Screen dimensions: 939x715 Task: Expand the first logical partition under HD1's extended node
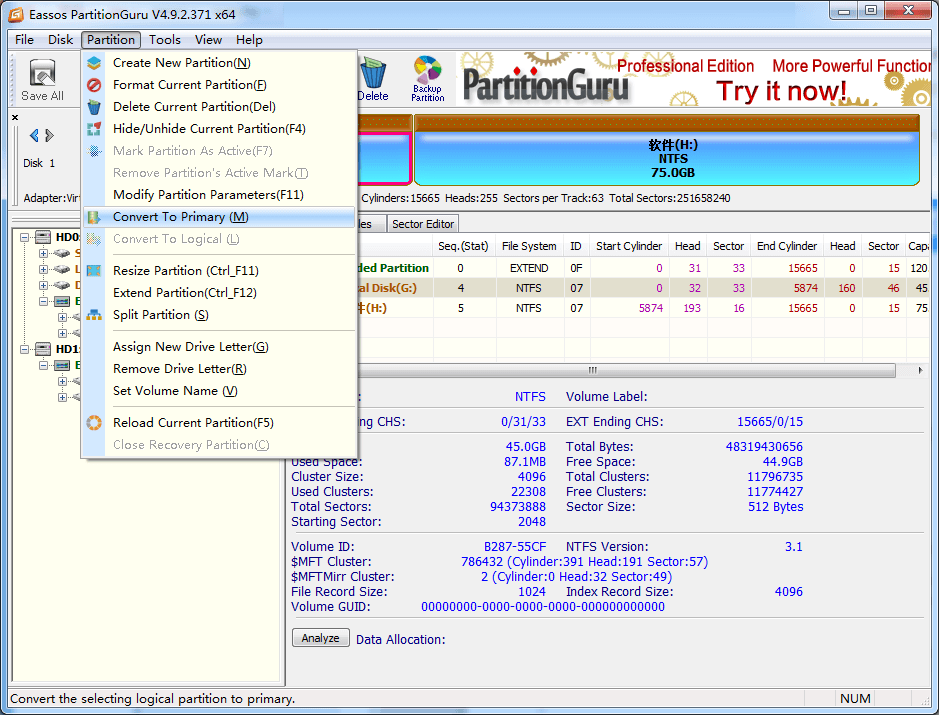(x=62, y=381)
